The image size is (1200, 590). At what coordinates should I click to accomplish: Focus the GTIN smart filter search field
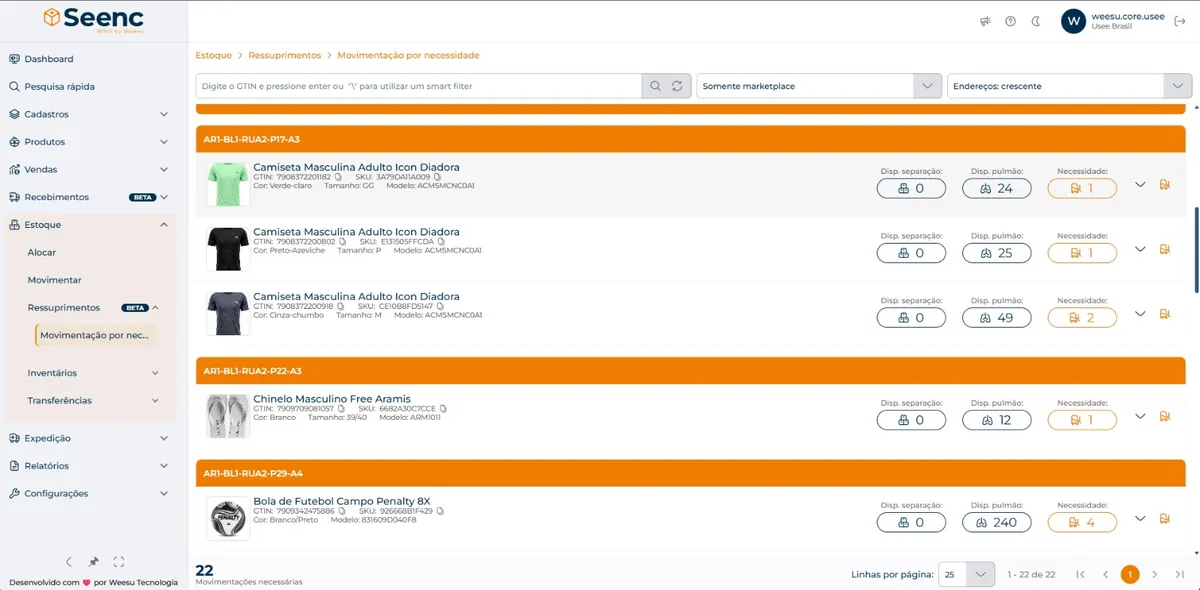coord(419,86)
